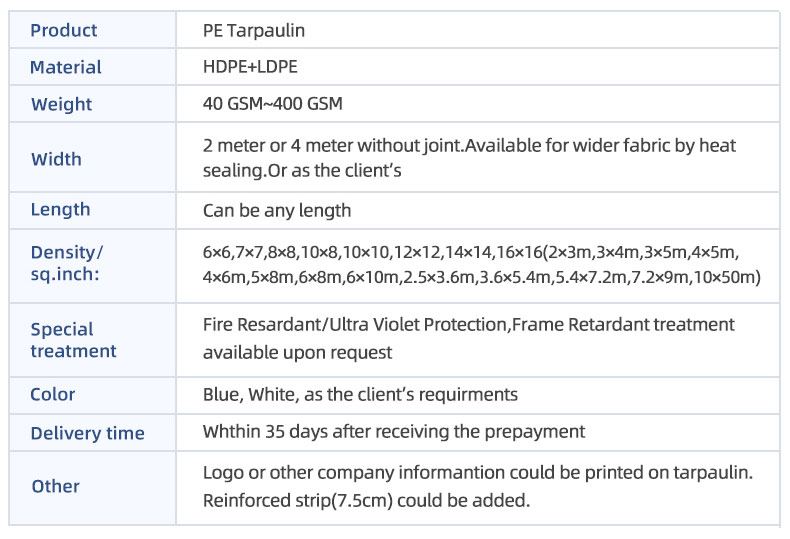Select the Can be any length text
Image resolution: width=790 pixels, height=539 pixels.
coord(277,211)
